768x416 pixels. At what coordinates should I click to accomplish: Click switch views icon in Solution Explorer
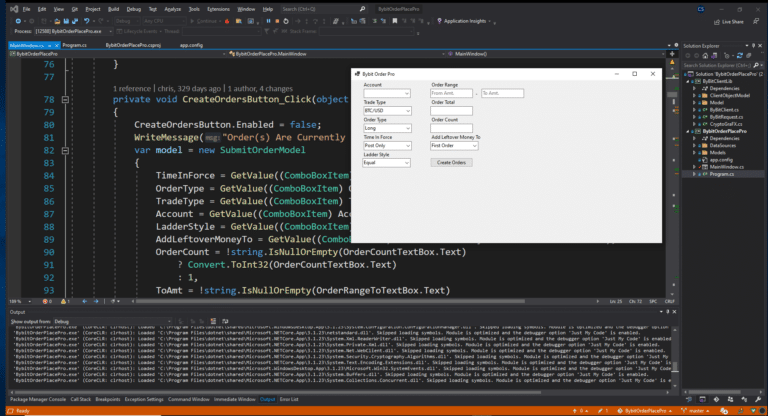pos(714,56)
